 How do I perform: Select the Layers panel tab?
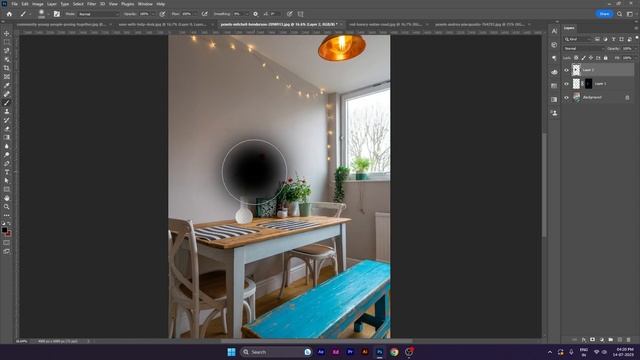(569, 28)
